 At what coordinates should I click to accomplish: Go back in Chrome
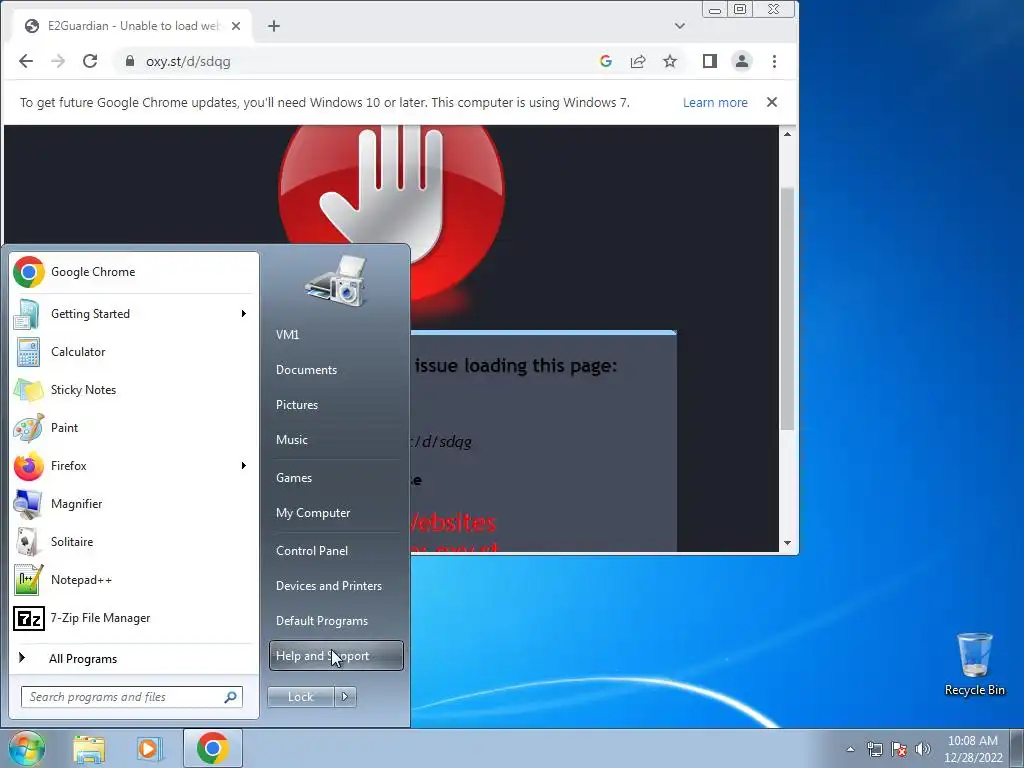click(26, 61)
